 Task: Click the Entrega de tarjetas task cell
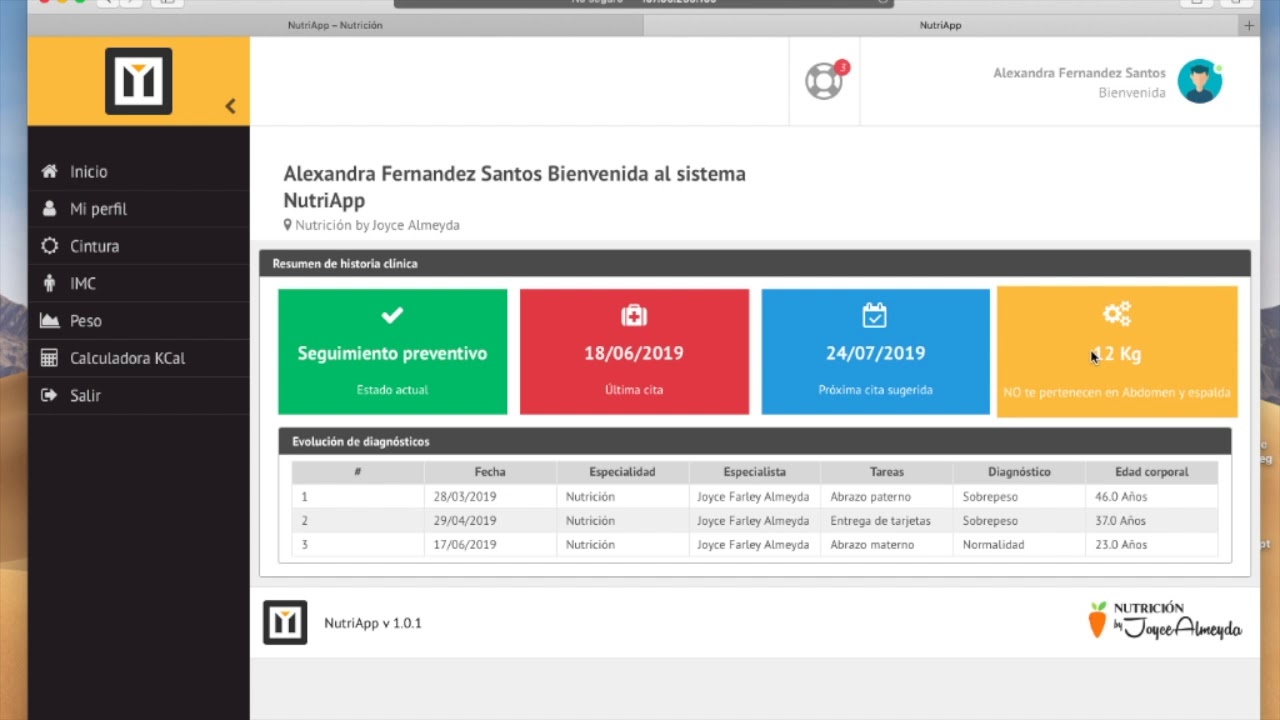(887, 521)
